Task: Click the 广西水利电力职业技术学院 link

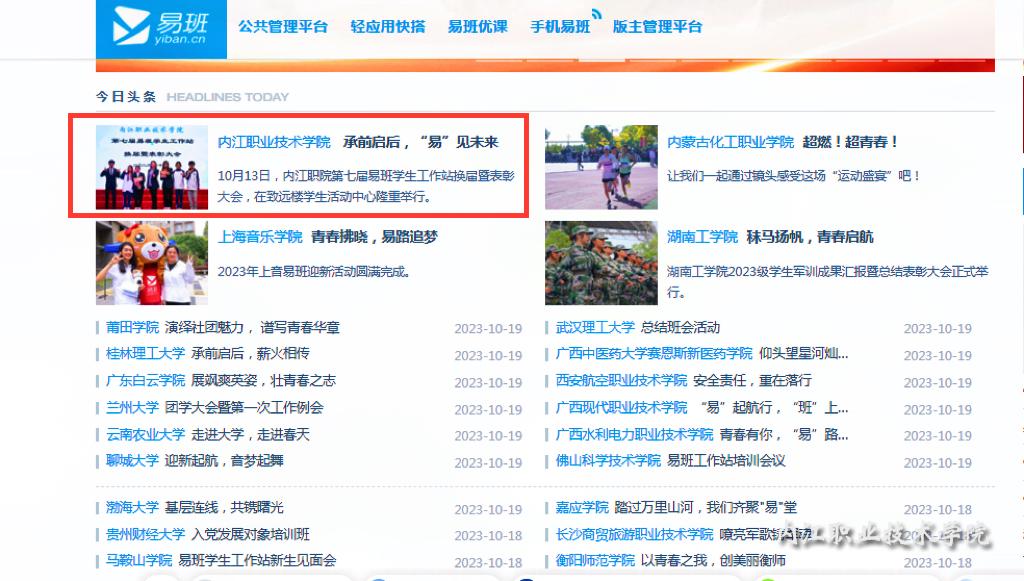Action: point(634,435)
